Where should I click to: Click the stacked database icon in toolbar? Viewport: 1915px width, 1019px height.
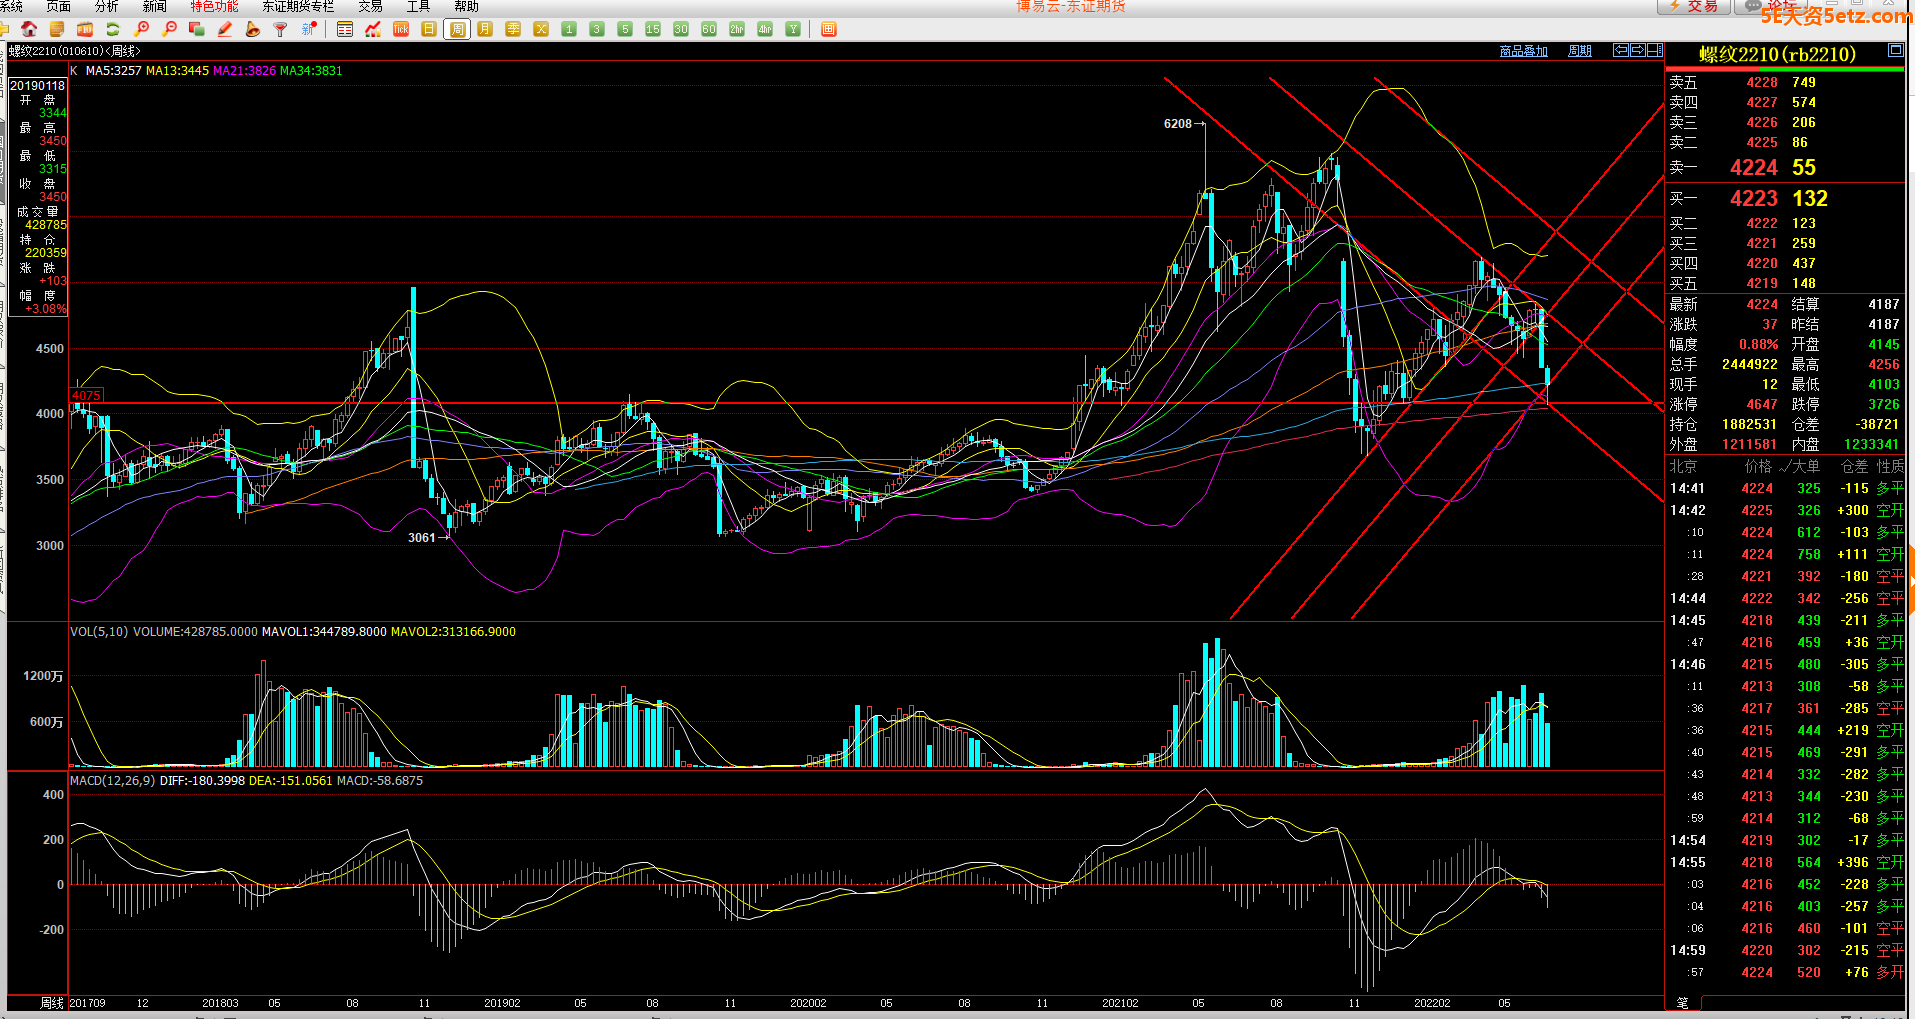click(x=57, y=29)
